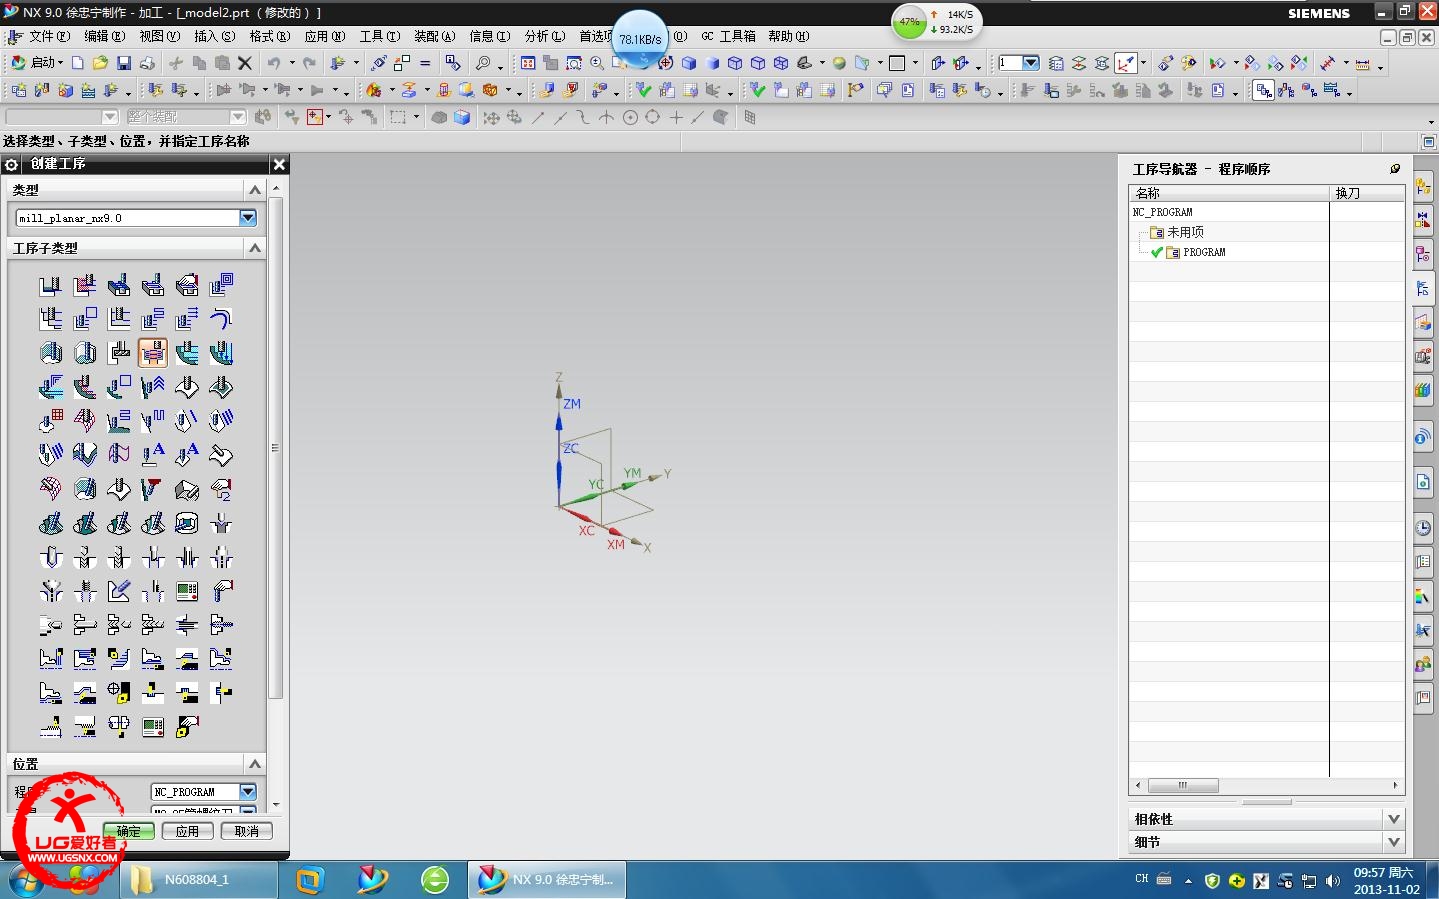Click the Undo arrow icon
Image resolution: width=1439 pixels, height=899 pixels.
(x=273, y=63)
